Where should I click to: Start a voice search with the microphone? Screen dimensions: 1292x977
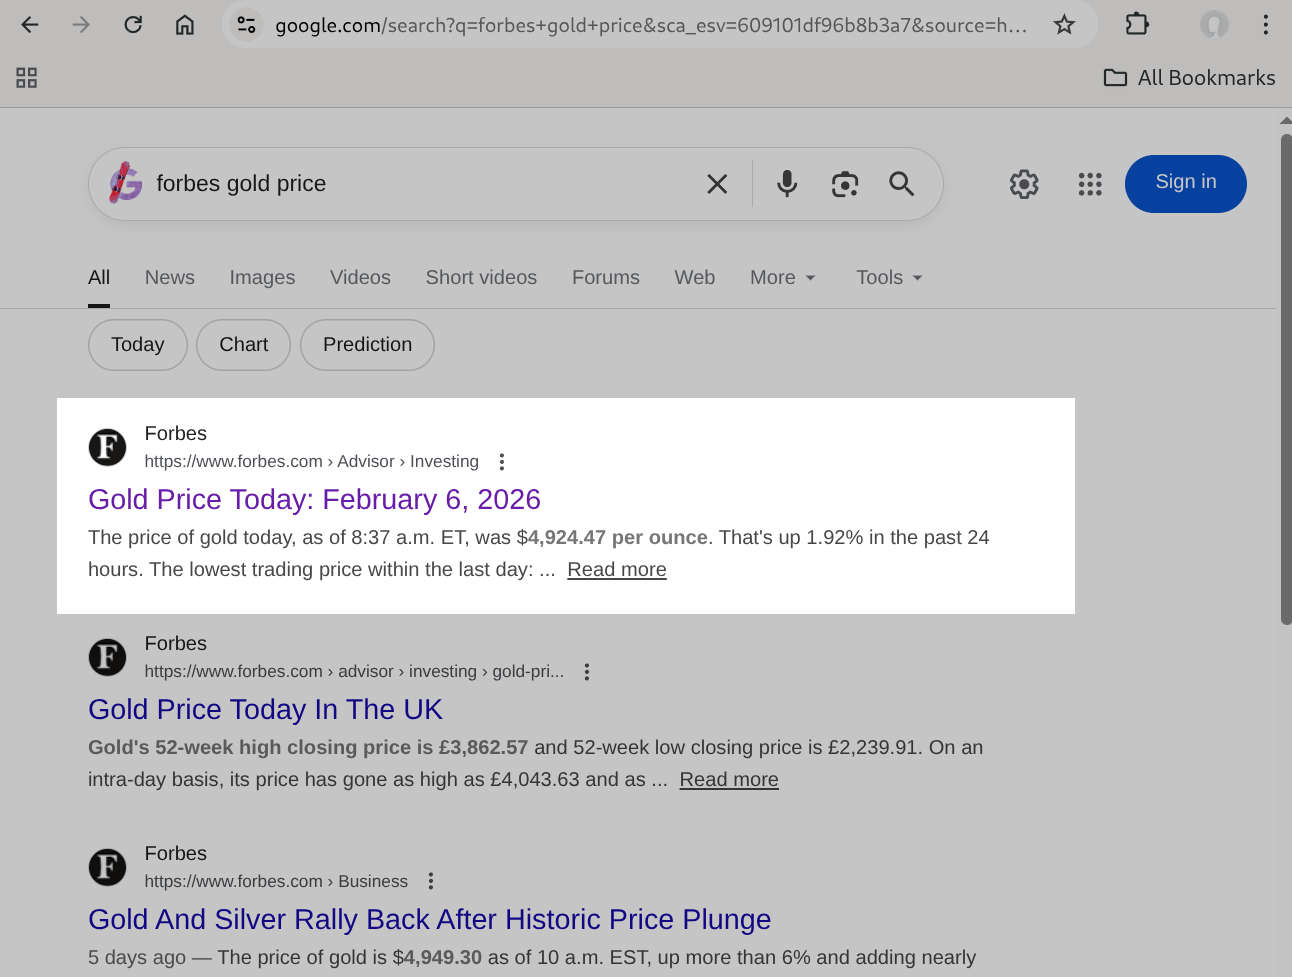tap(786, 183)
